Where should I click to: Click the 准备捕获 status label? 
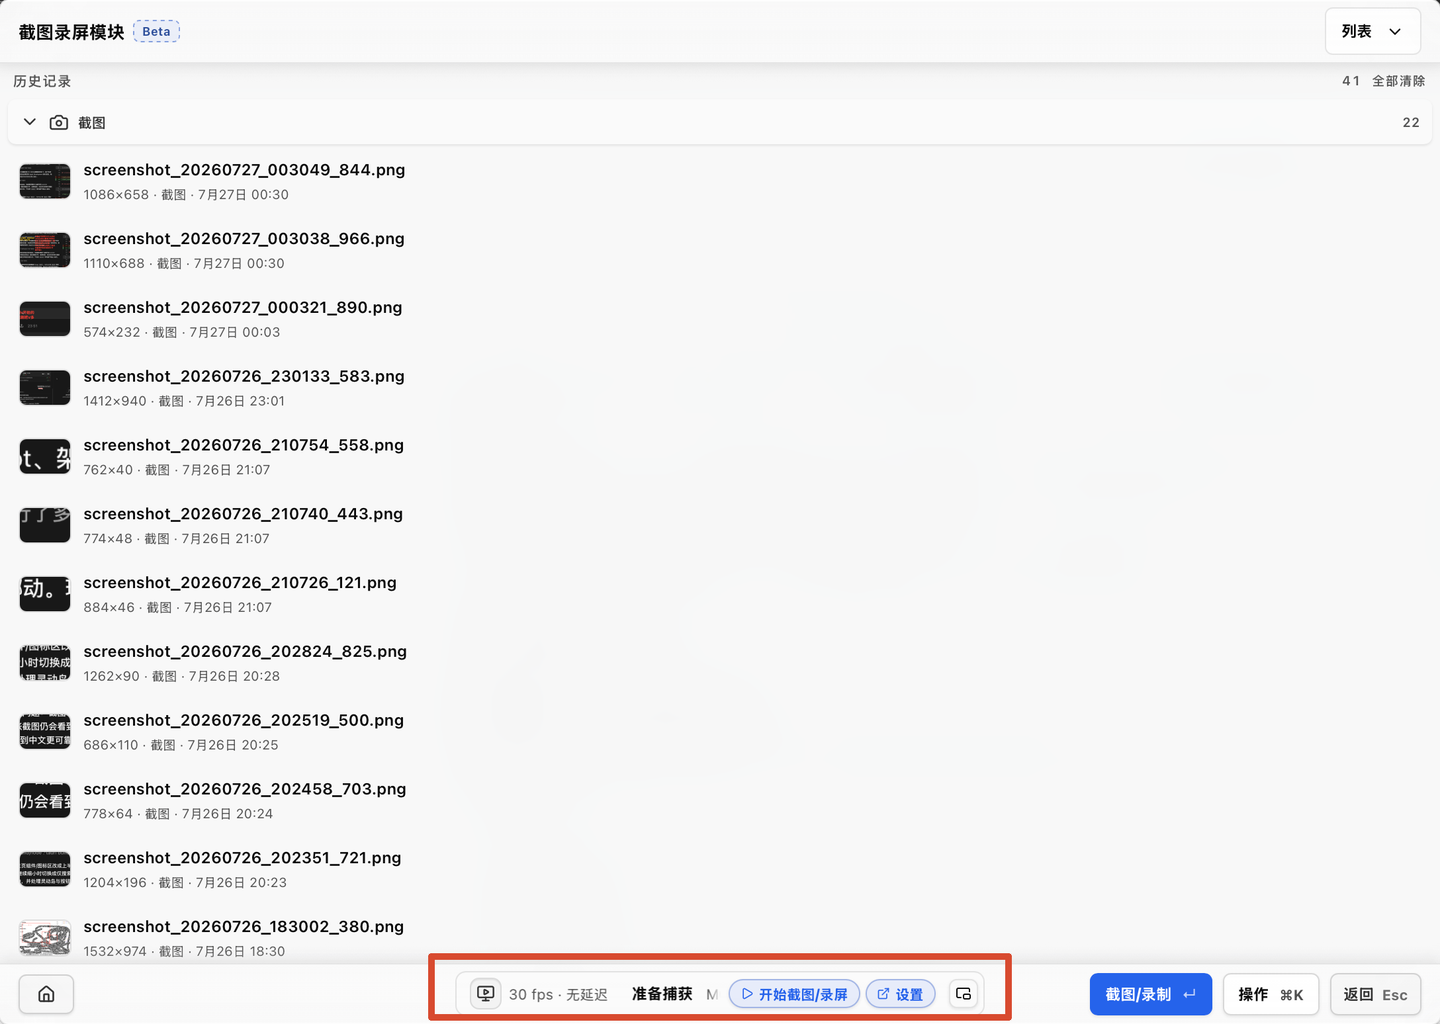click(662, 994)
